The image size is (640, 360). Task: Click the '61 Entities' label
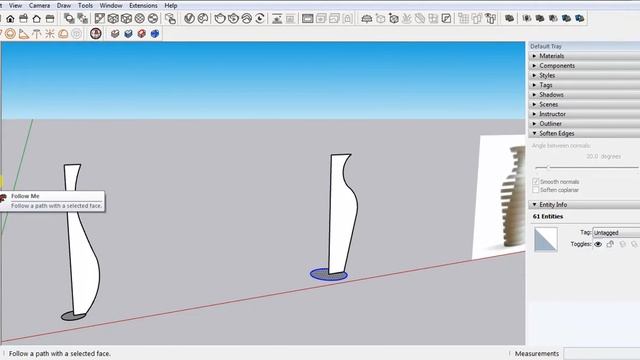click(x=548, y=216)
